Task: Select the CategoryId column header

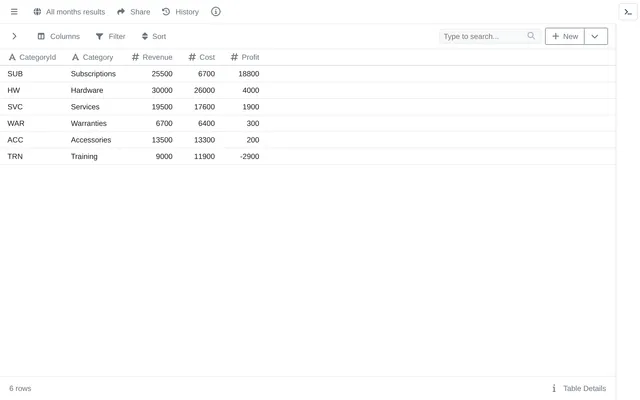Action: point(38,57)
